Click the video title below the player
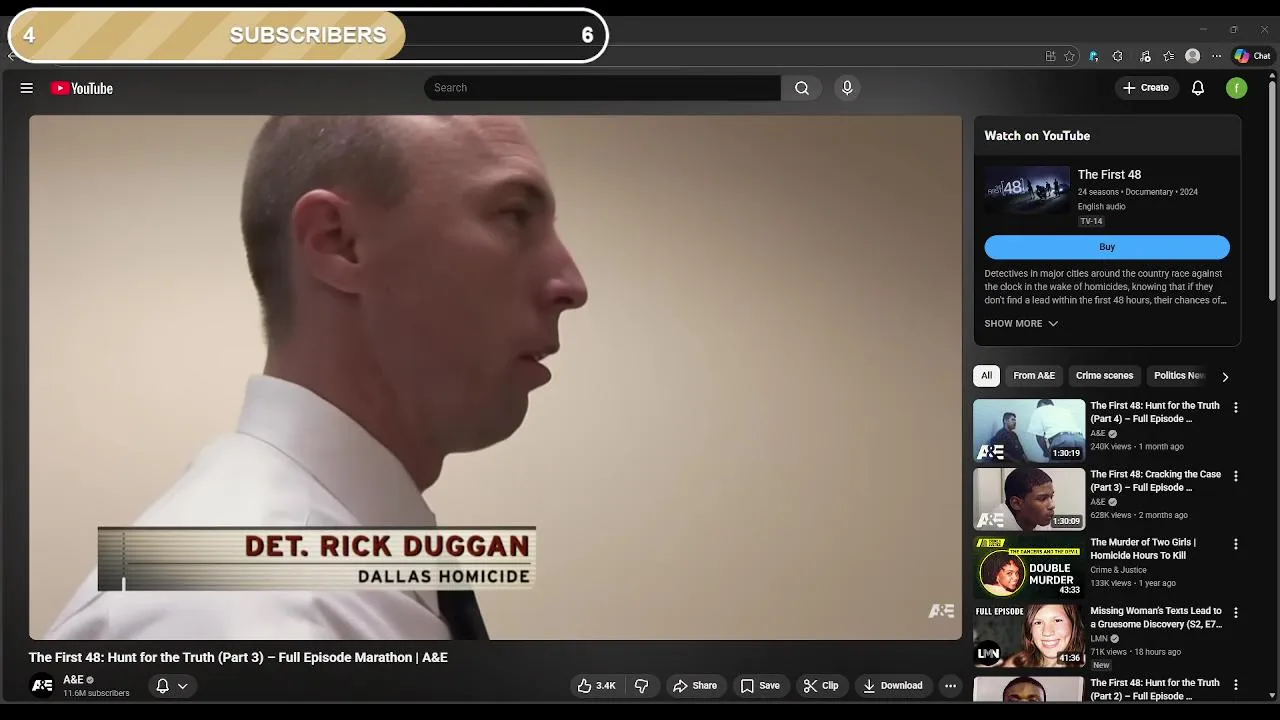 tap(238, 657)
